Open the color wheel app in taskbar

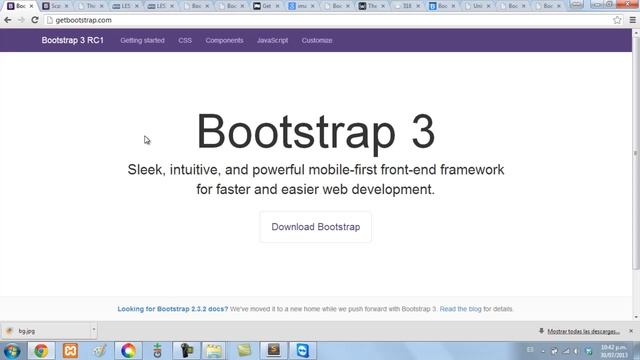click(x=128, y=351)
